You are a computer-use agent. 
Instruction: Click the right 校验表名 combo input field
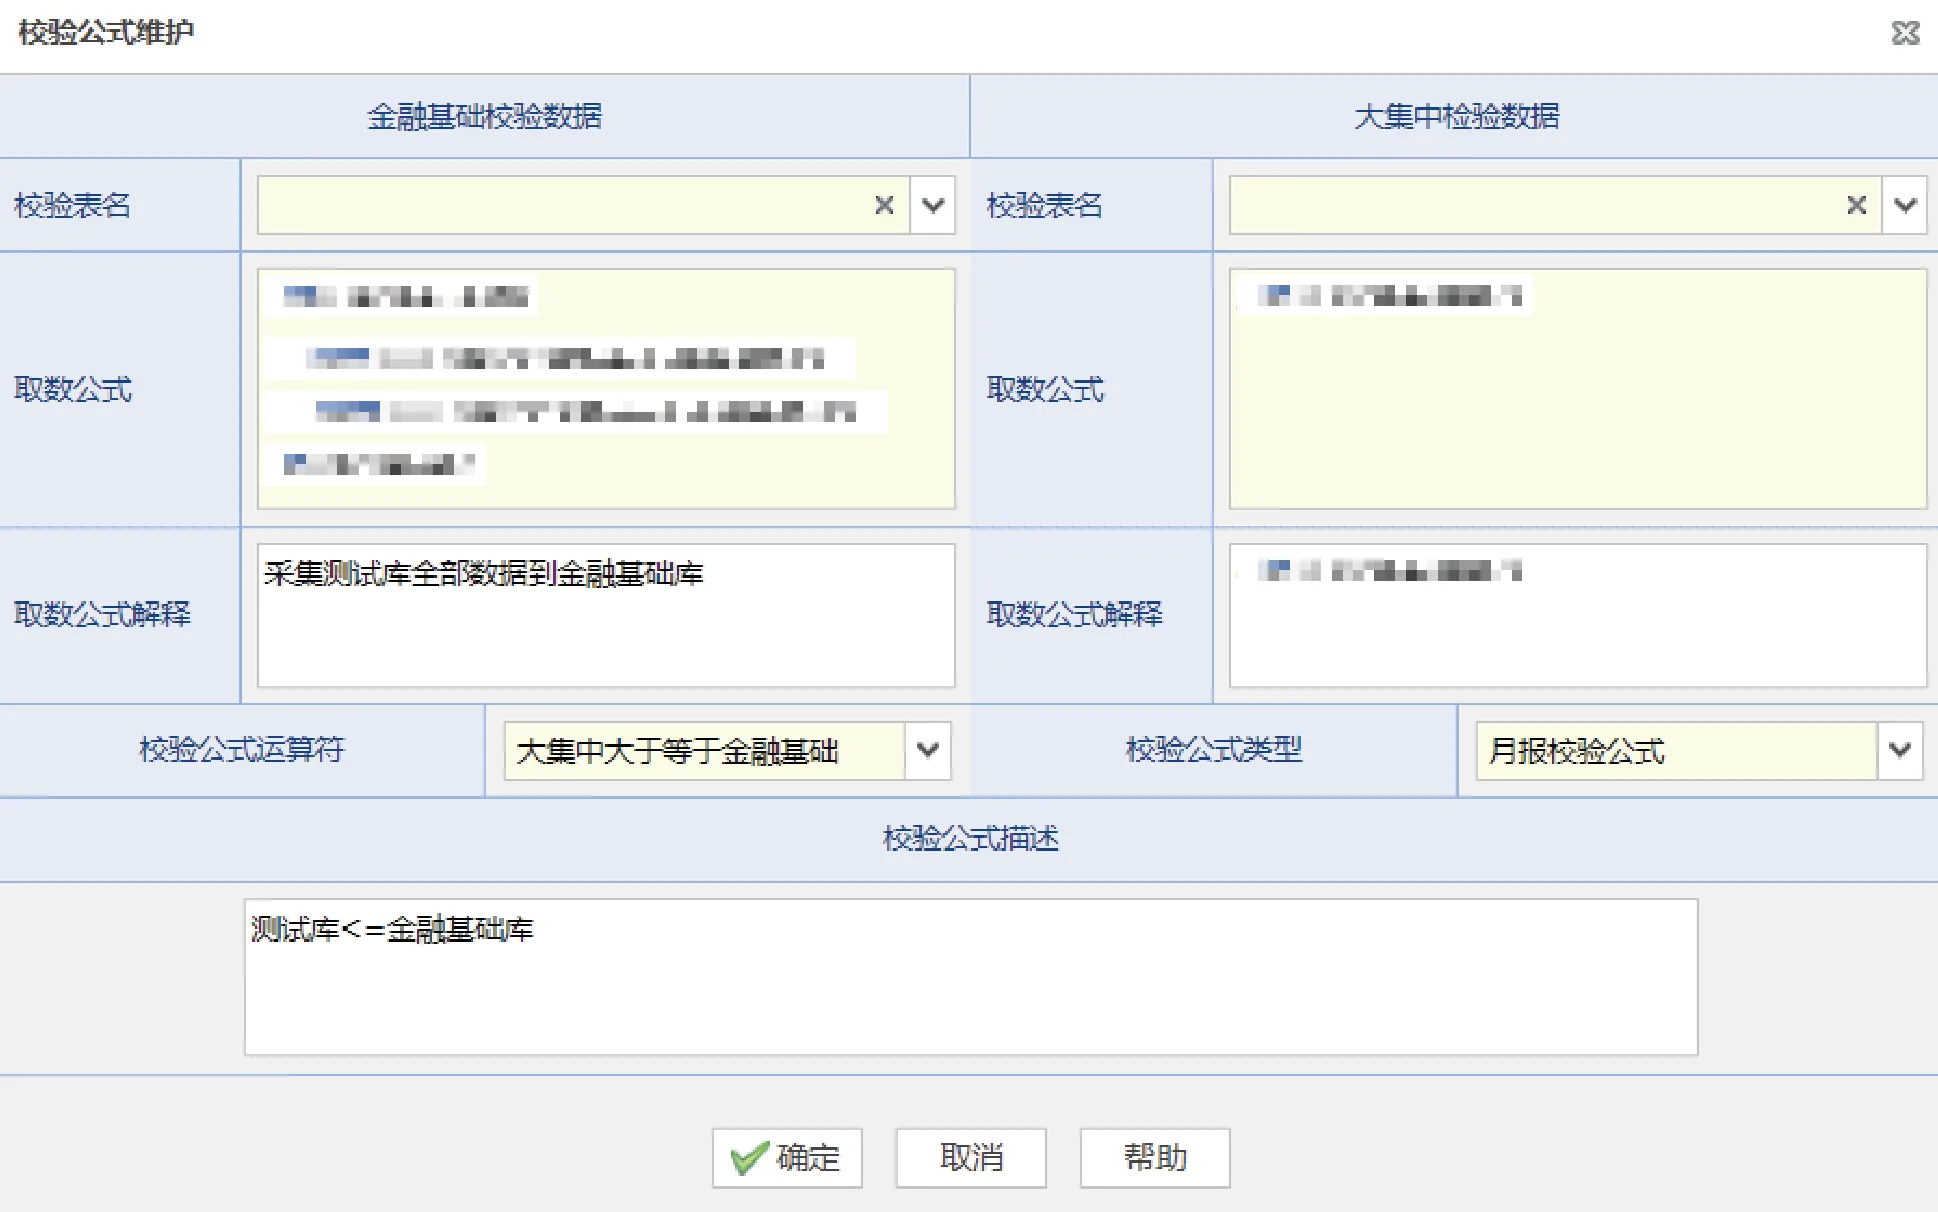(x=1530, y=205)
